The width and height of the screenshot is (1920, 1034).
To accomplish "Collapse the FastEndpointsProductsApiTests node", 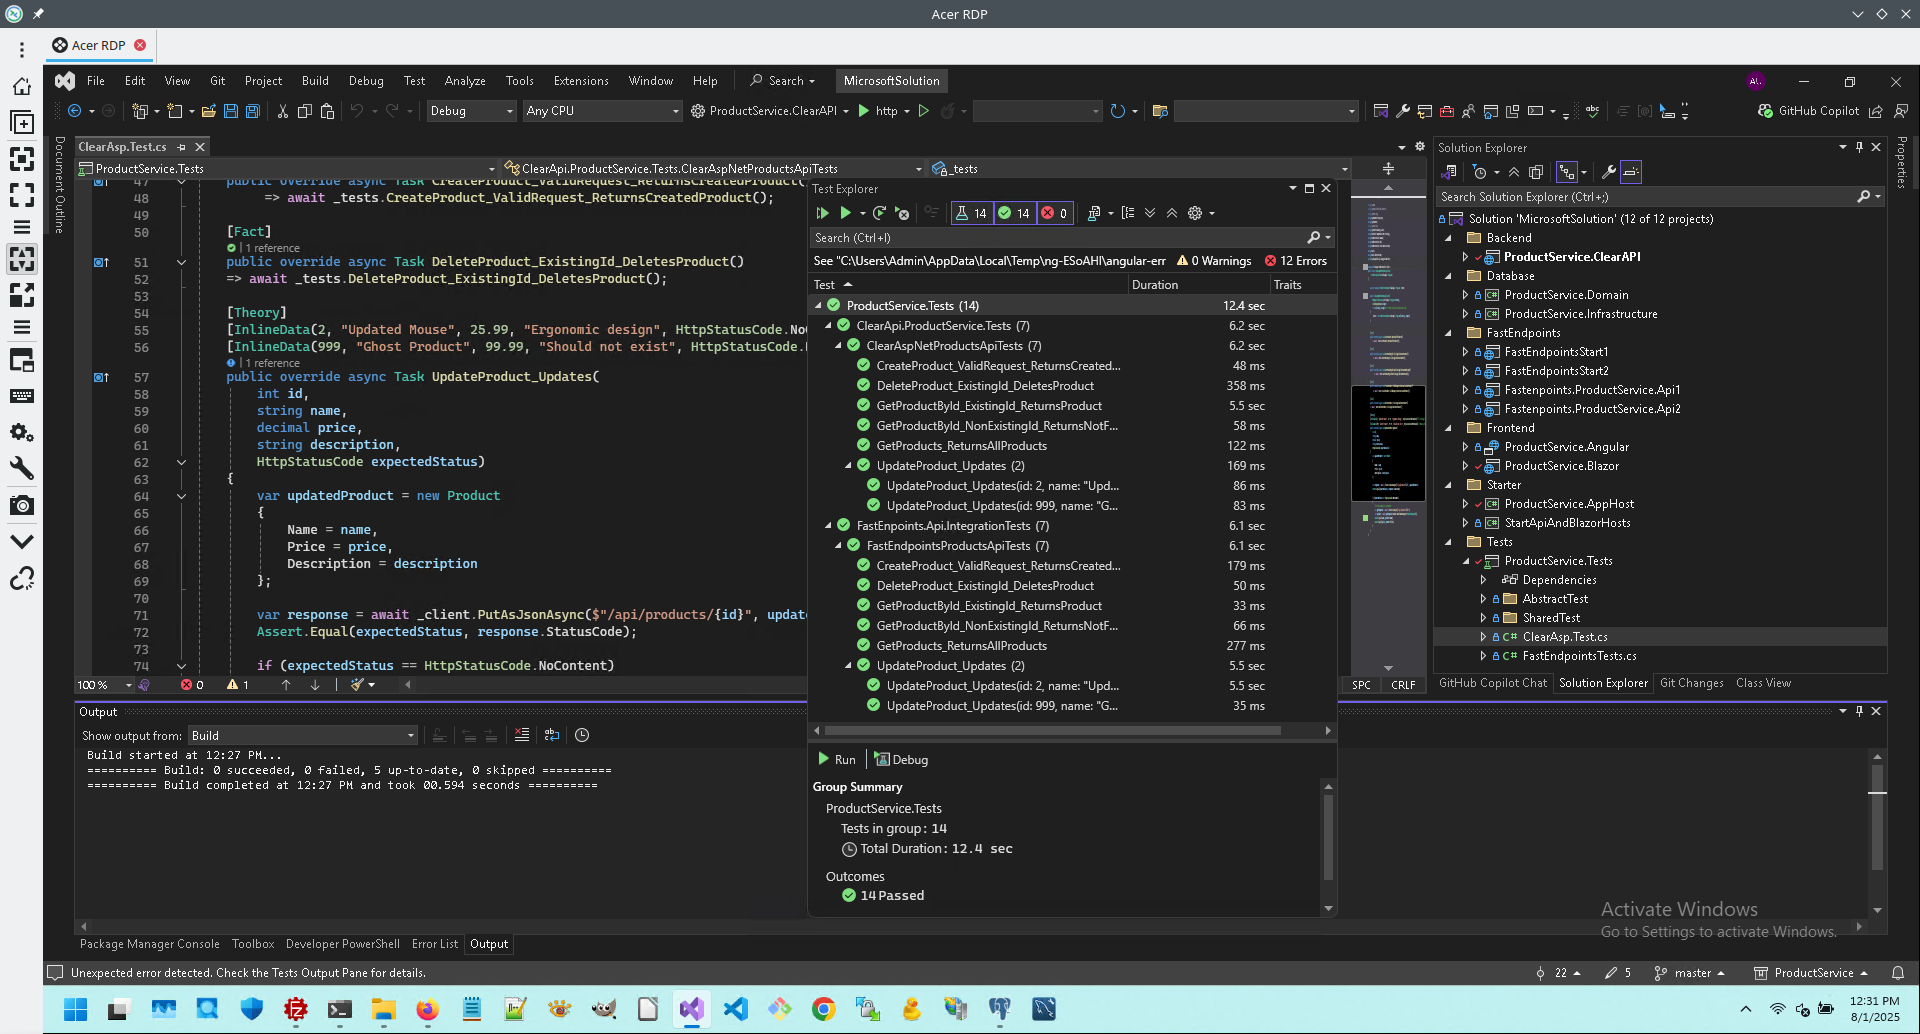I will 838,546.
